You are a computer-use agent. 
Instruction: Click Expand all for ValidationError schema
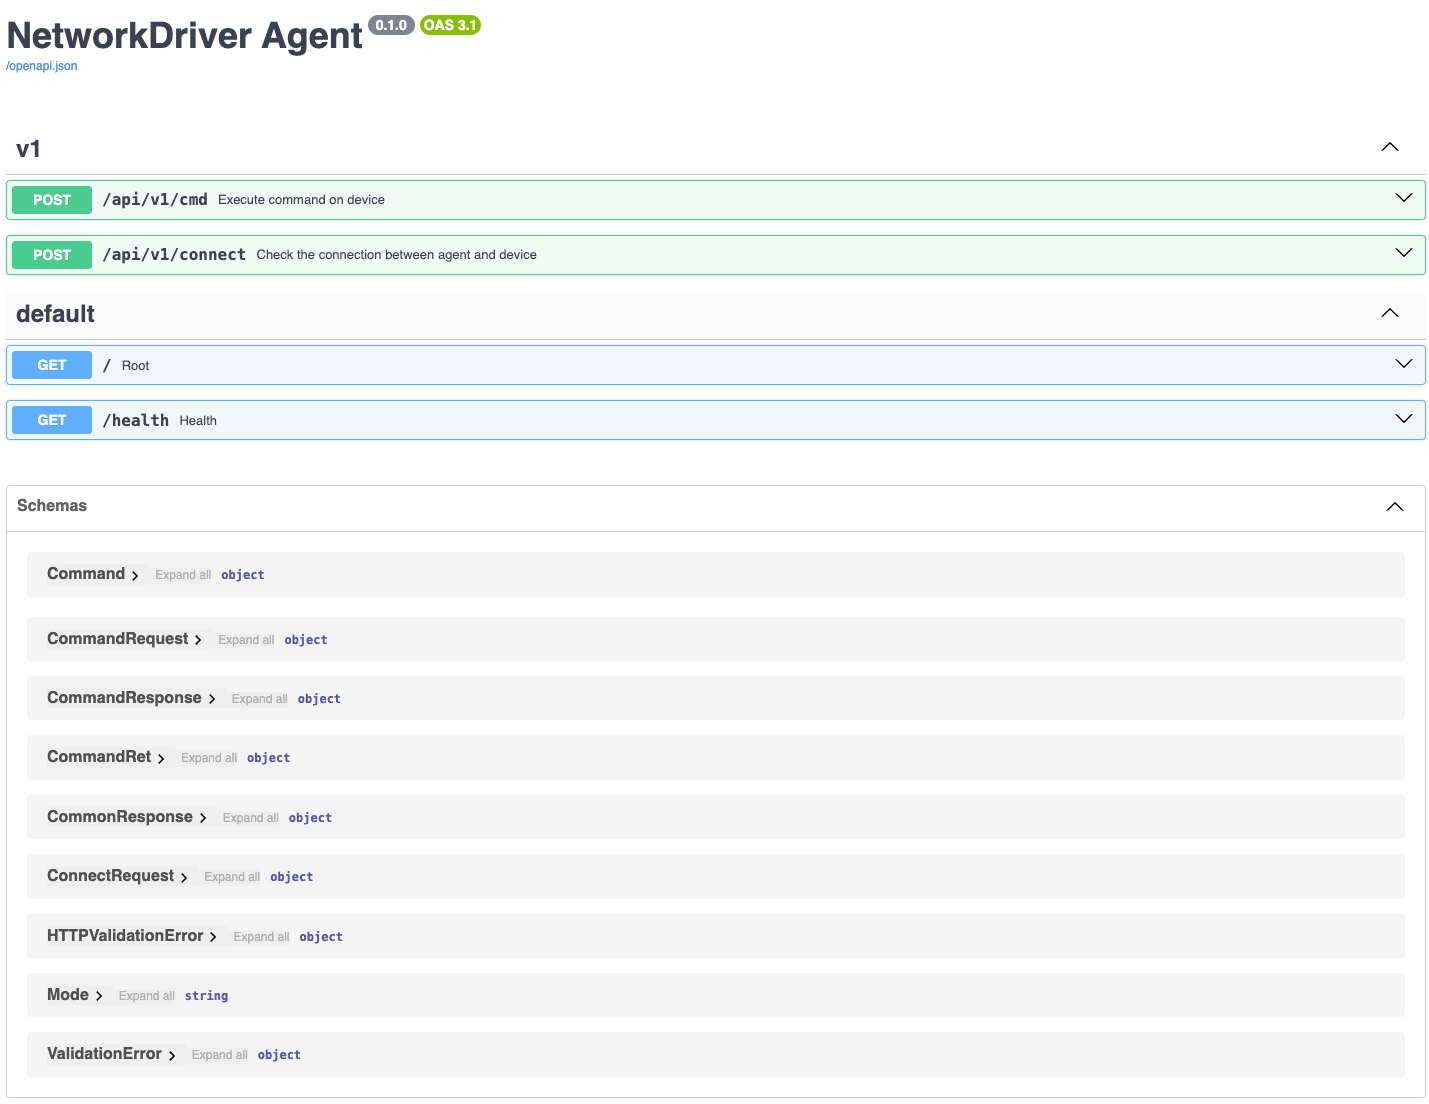pyautogui.click(x=219, y=1055)
